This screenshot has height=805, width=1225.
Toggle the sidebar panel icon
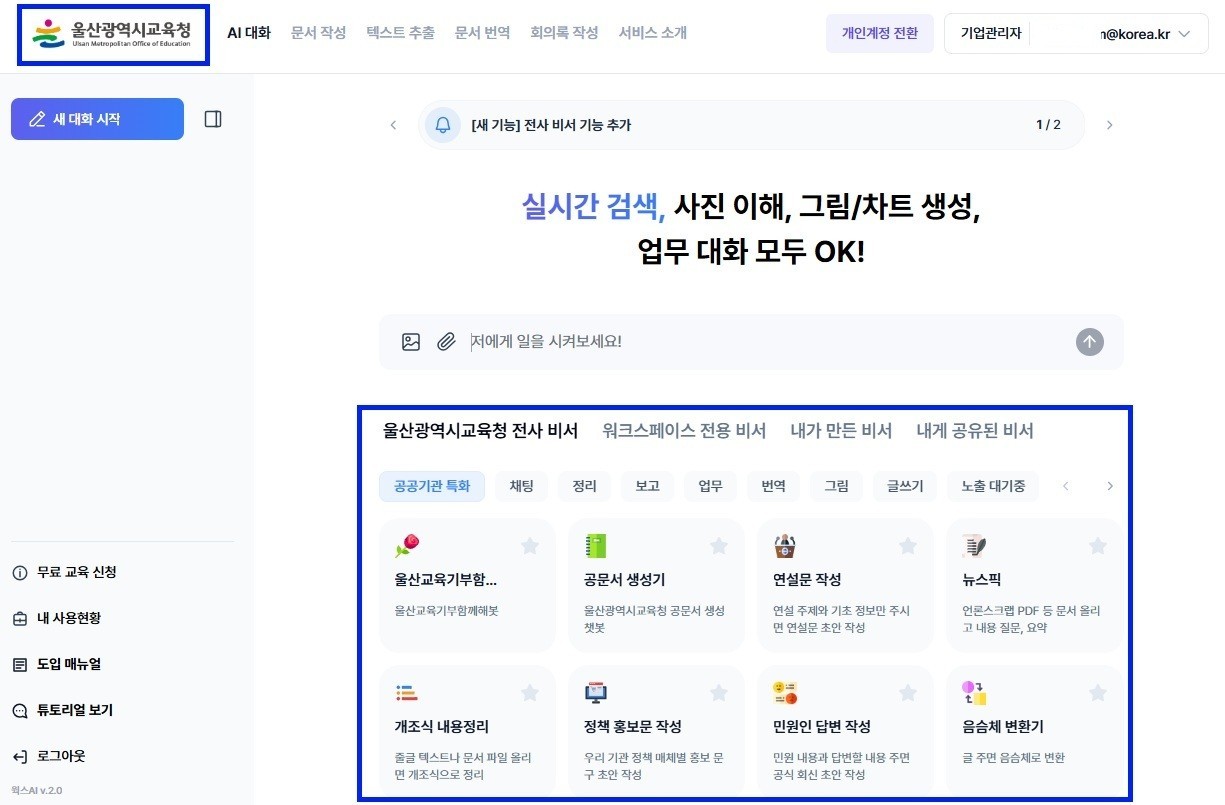pyautogui.click(x=213, y=119)
